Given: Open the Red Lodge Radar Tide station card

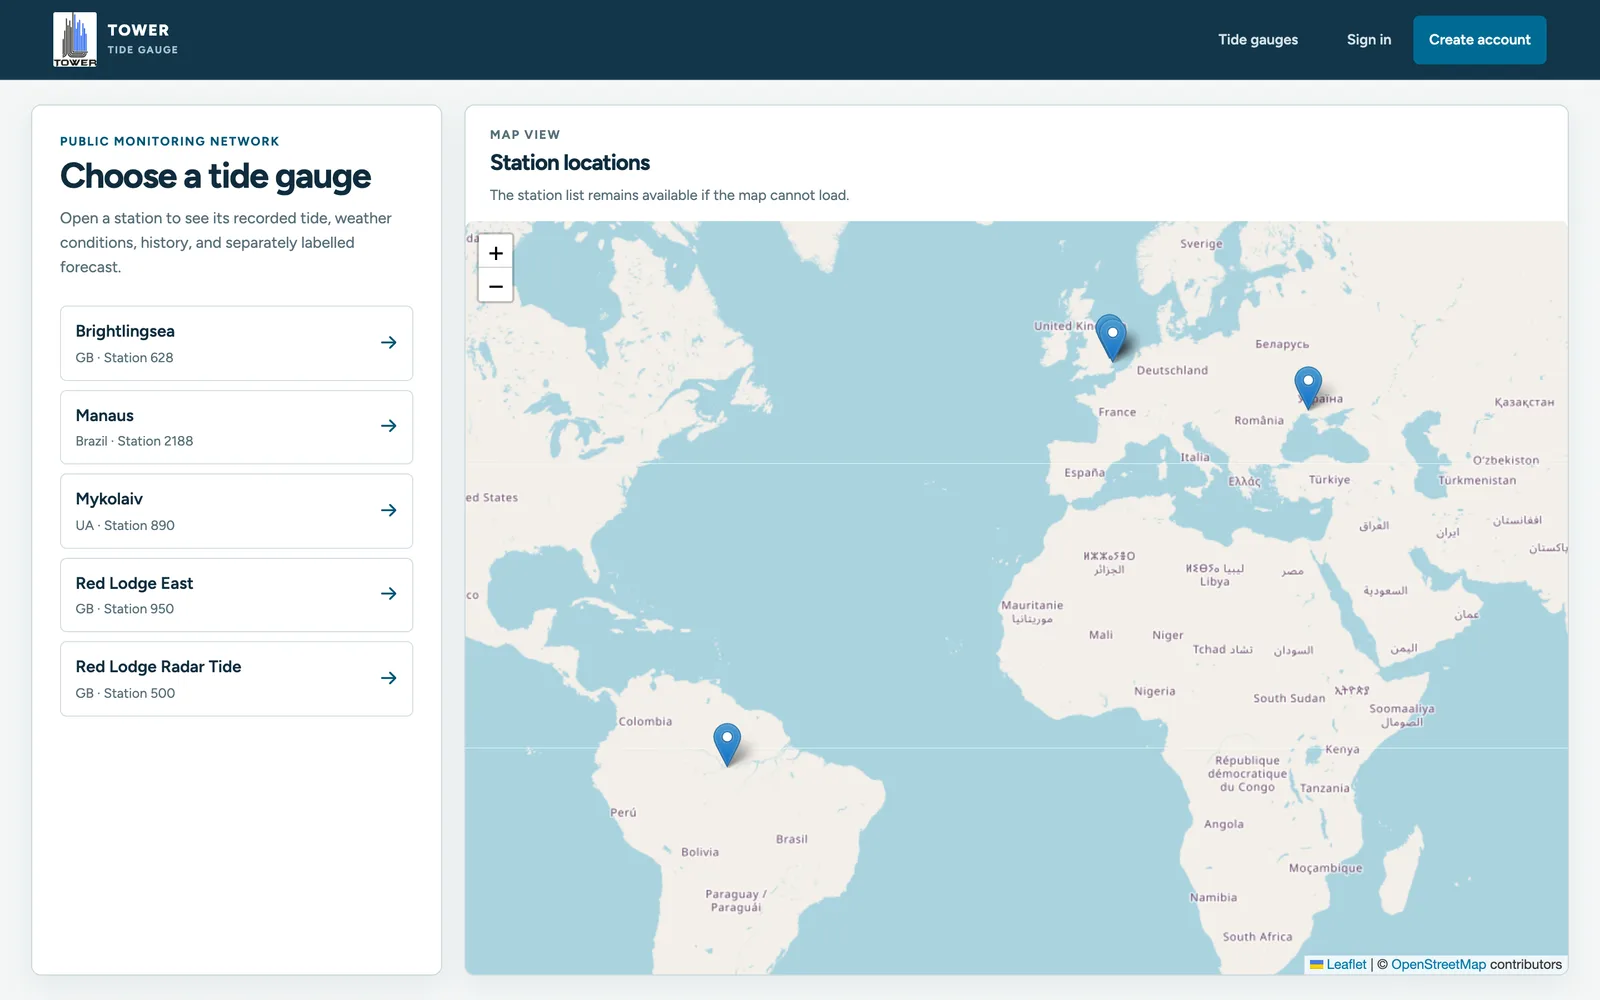Looking at the screenshot, I should tap(236, 679).
